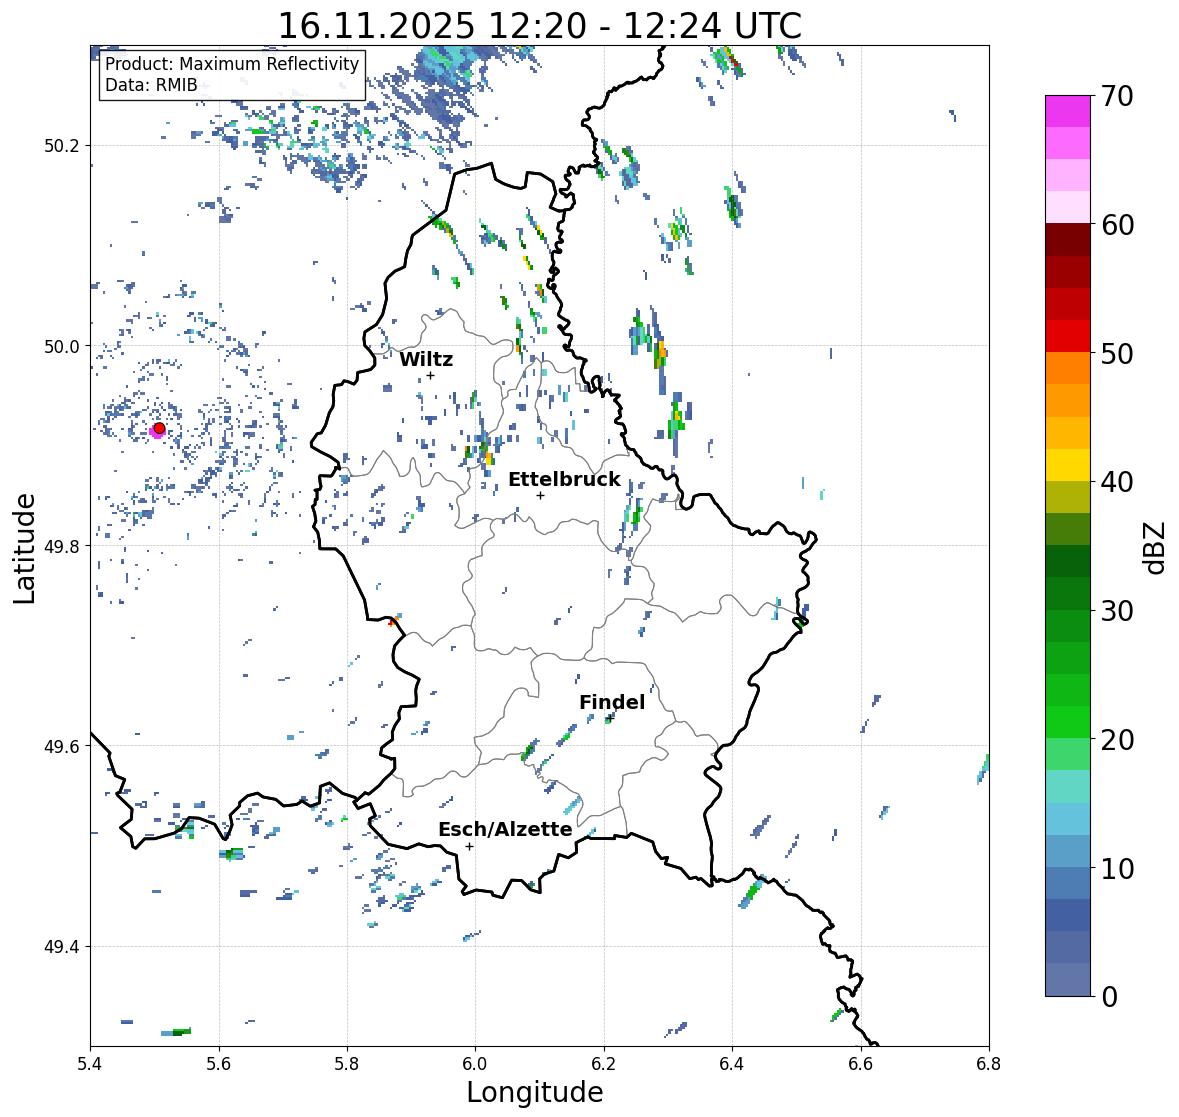1179x1117 pixels.
Task: Click the latitude tick label 50.0
Action: (x=62, y=347)
